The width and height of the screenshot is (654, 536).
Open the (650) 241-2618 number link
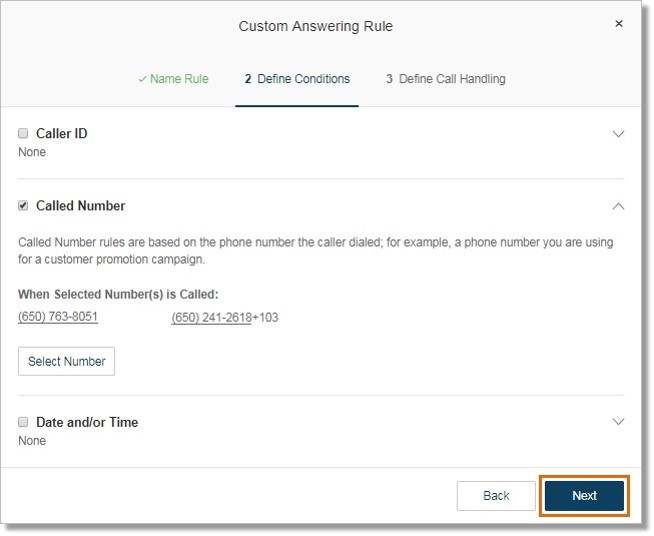pos(211,318)
